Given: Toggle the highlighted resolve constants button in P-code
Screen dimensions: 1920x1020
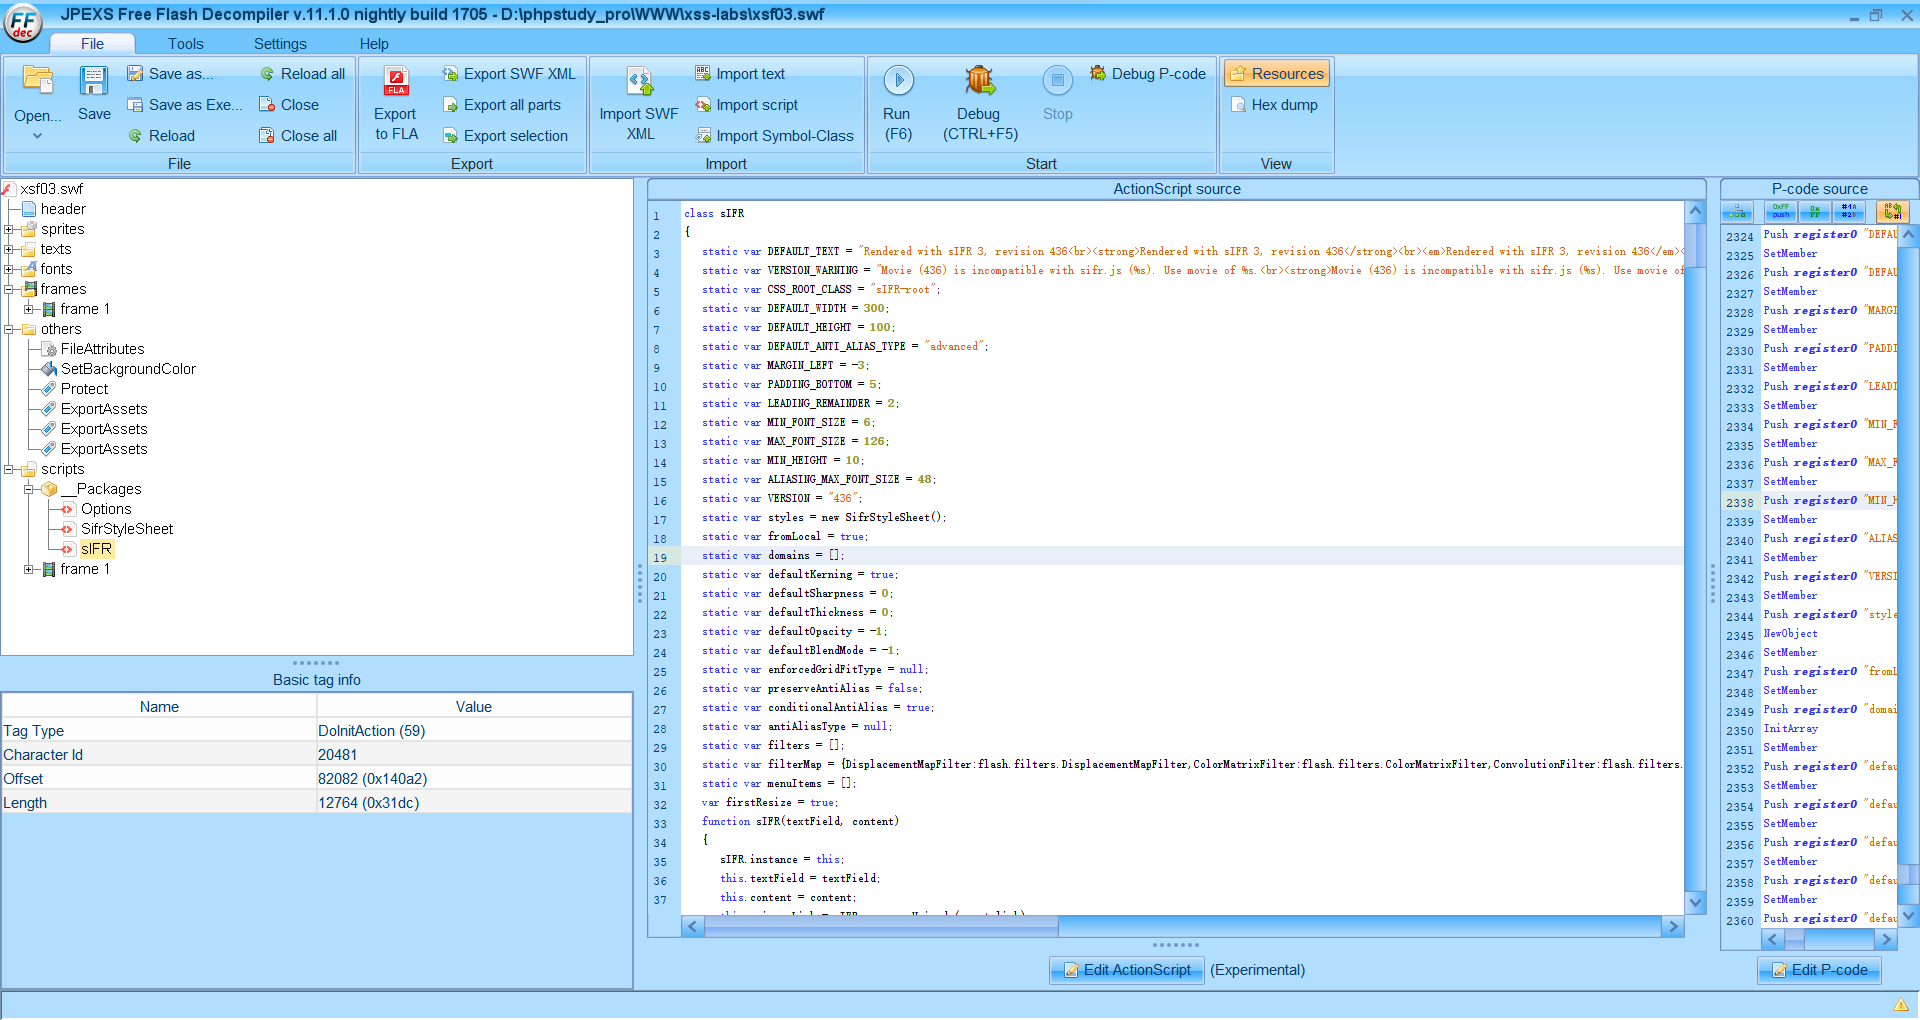Looking at the screenshot, I should [1892, 212].
